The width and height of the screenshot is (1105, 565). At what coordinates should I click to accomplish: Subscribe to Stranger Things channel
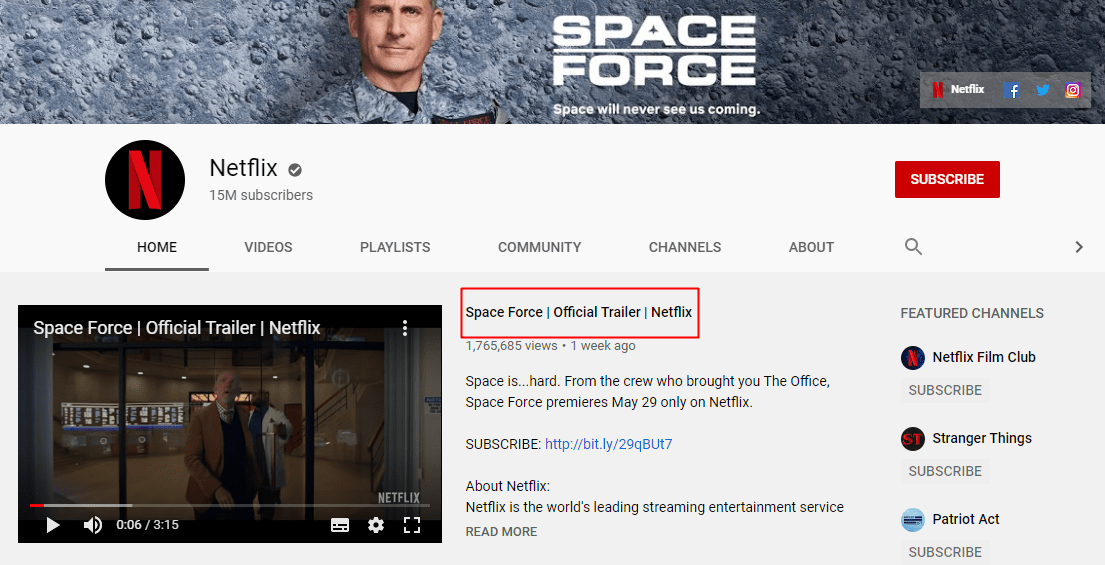point(945,471)
